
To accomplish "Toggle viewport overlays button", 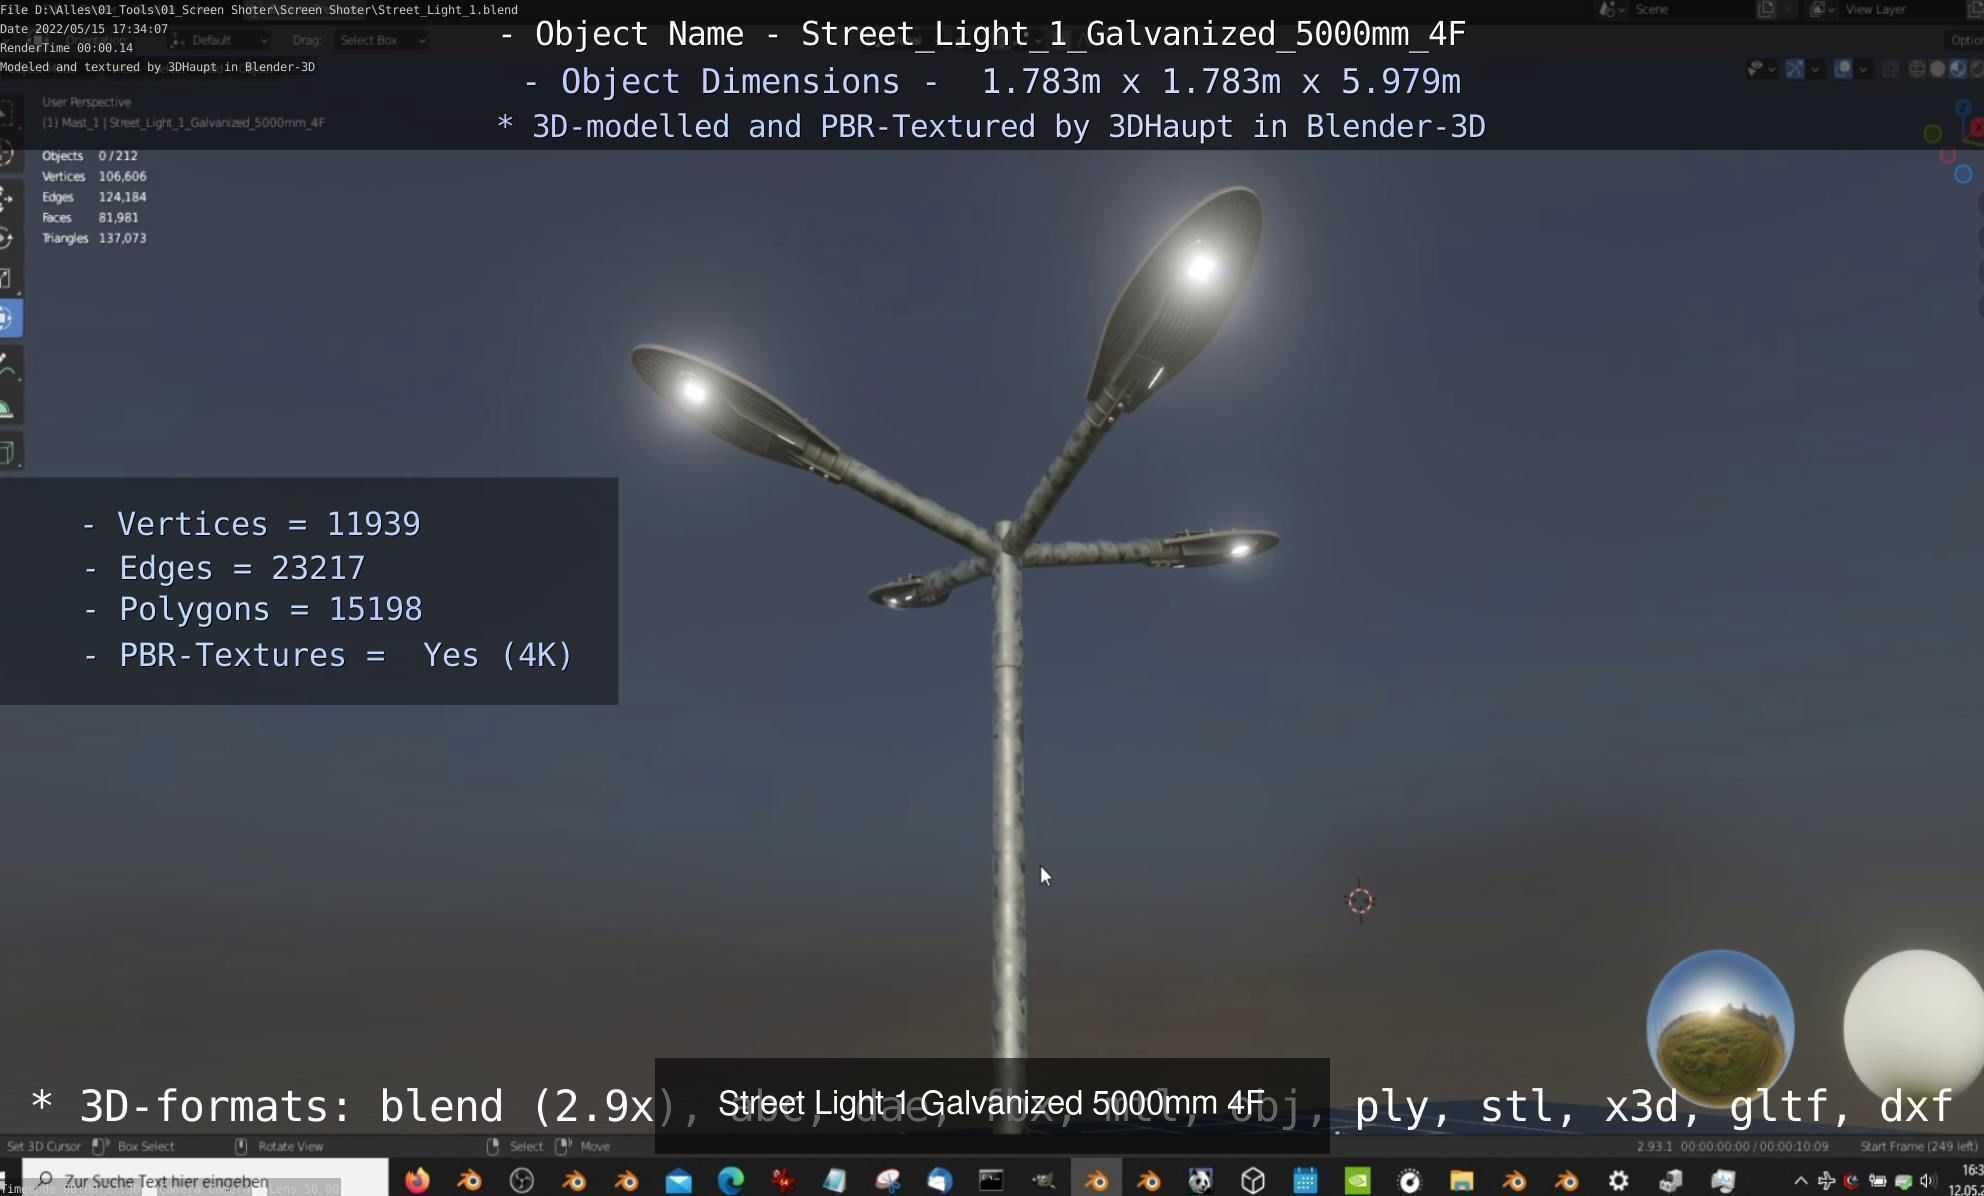I will point(1842,69).
